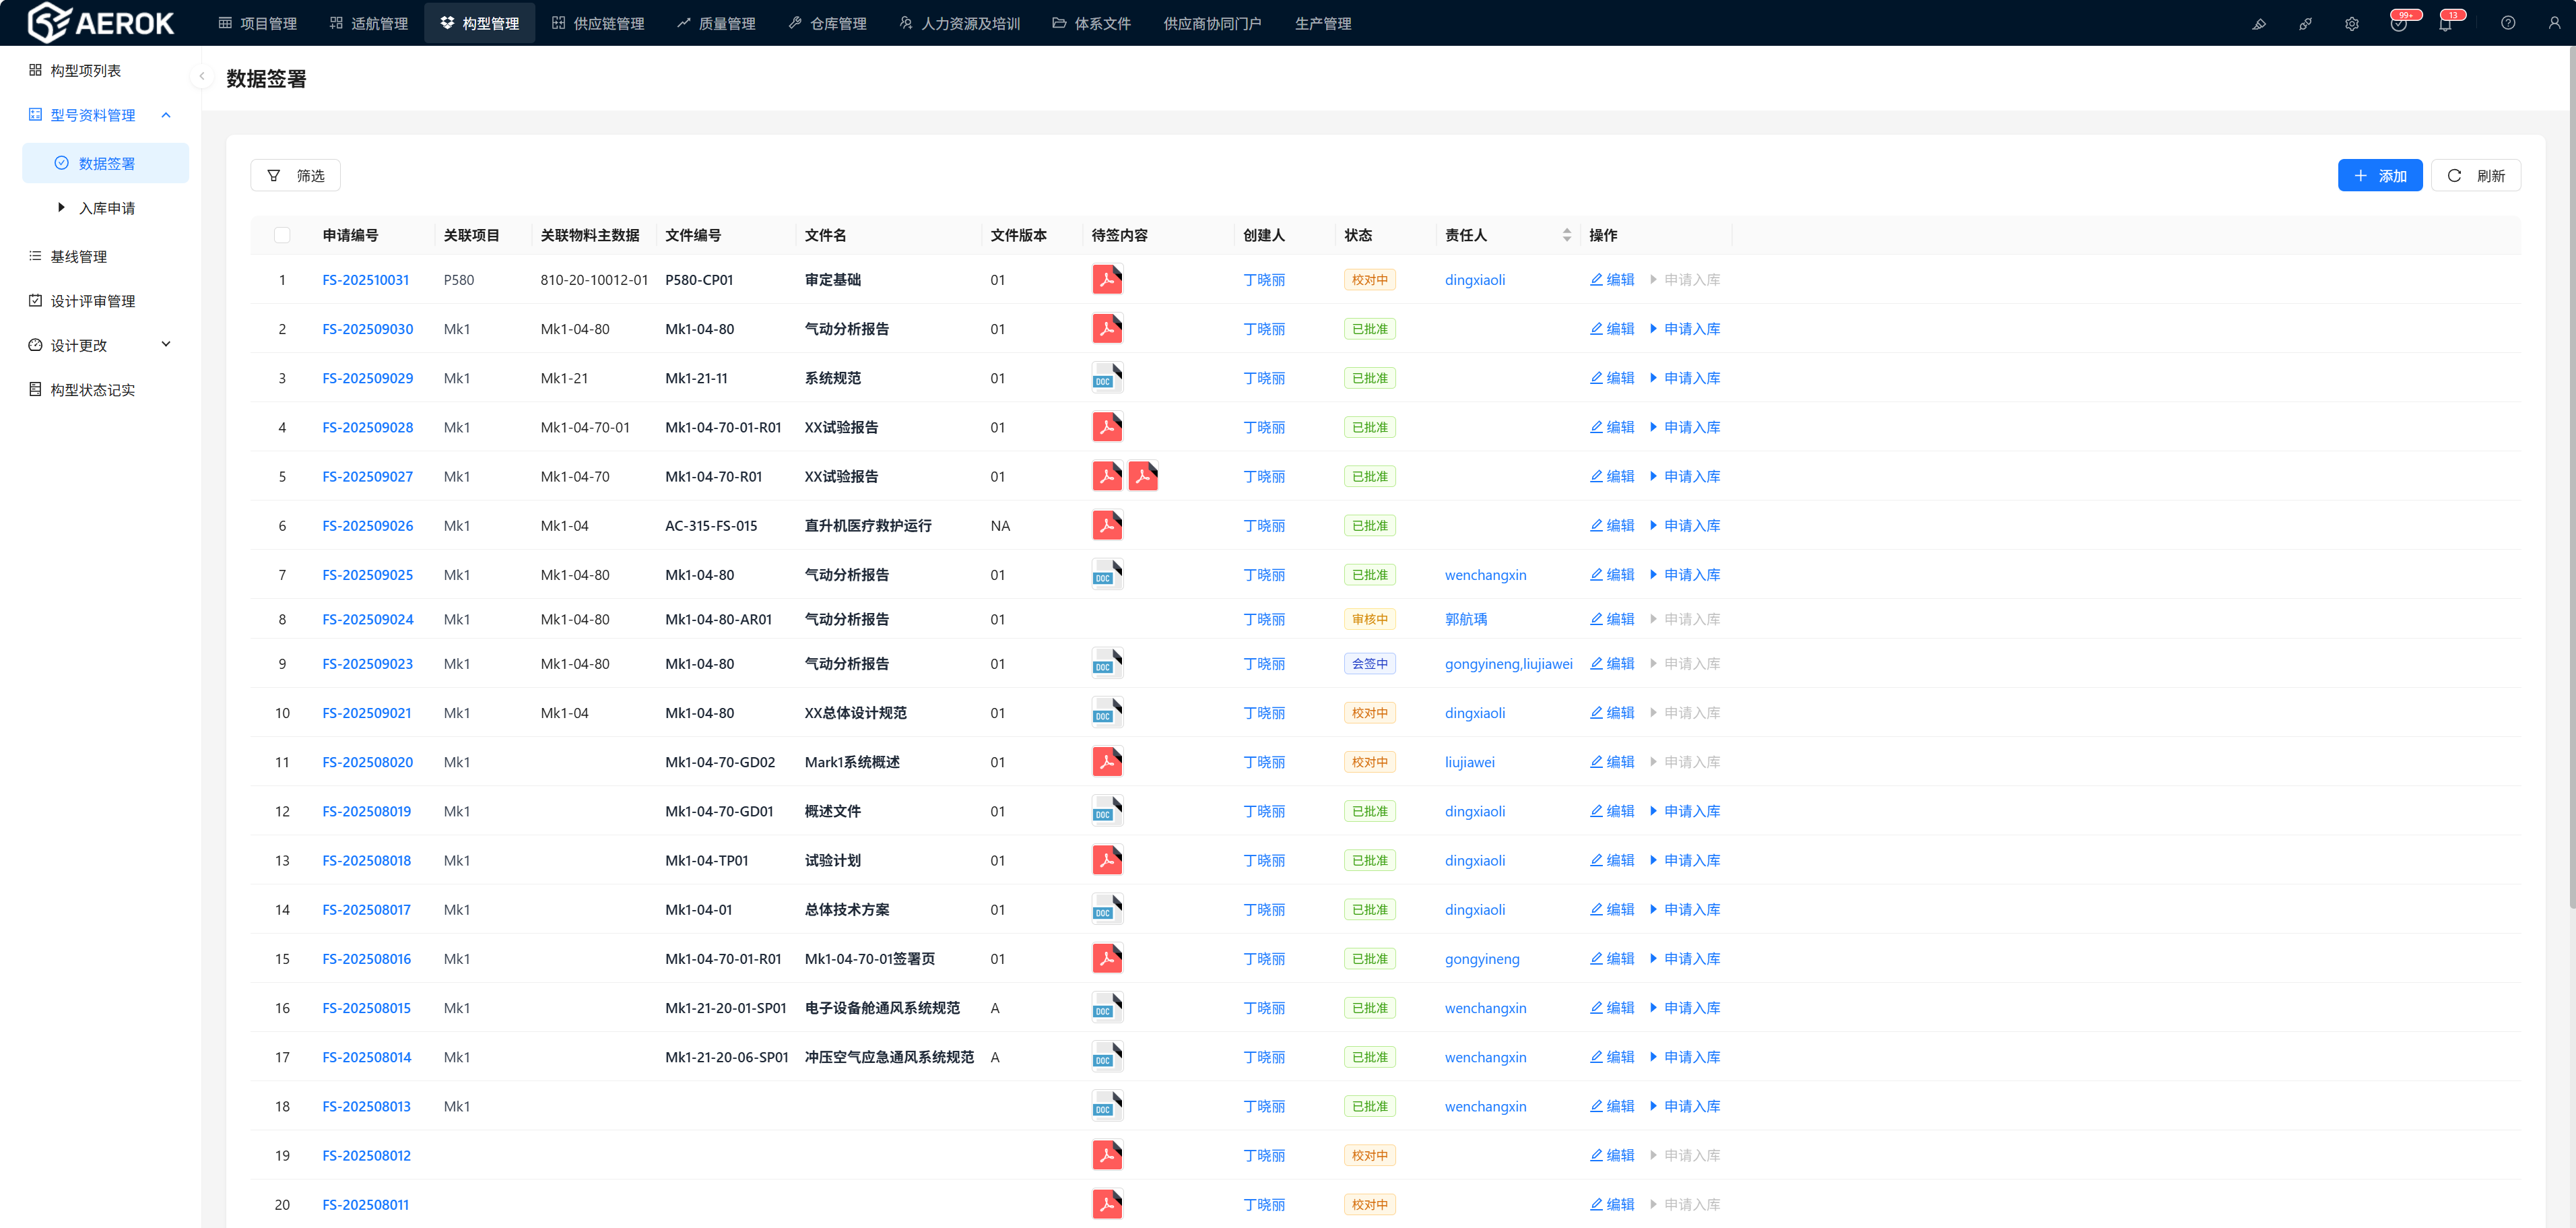2576x1228 pixels.
Task: Open PDF attachment for FS-202510031 row
Action: click(x=1107, y=279)
